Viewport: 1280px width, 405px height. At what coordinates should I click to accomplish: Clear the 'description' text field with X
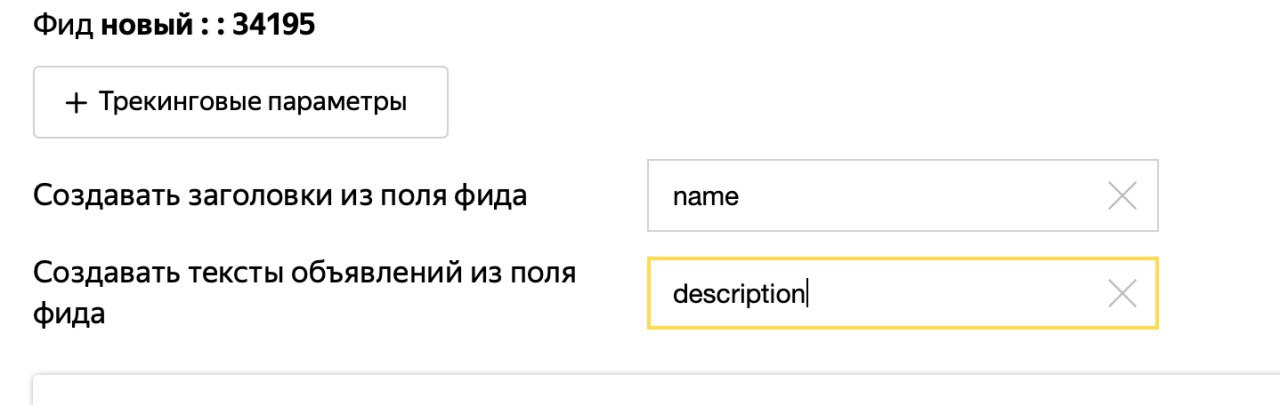tap(1123, 294)
